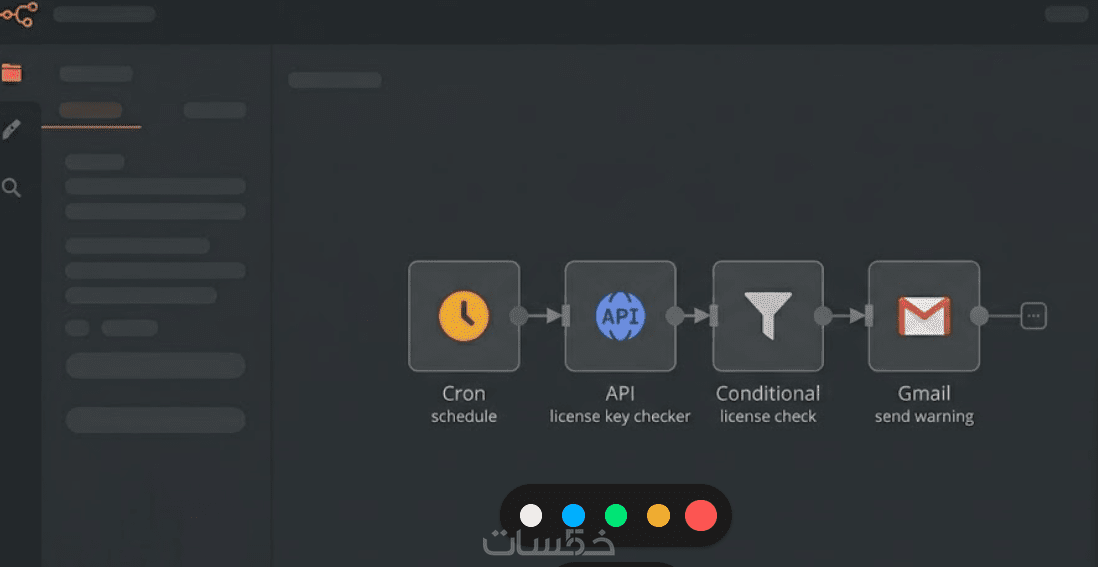1098x567 pixels.
Task: Select the green color dot
Action: [x=616, y=516]
